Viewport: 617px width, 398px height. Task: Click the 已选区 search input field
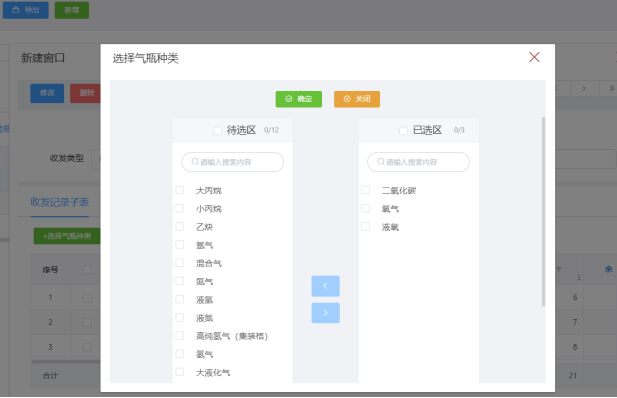(x=418, y=162)
